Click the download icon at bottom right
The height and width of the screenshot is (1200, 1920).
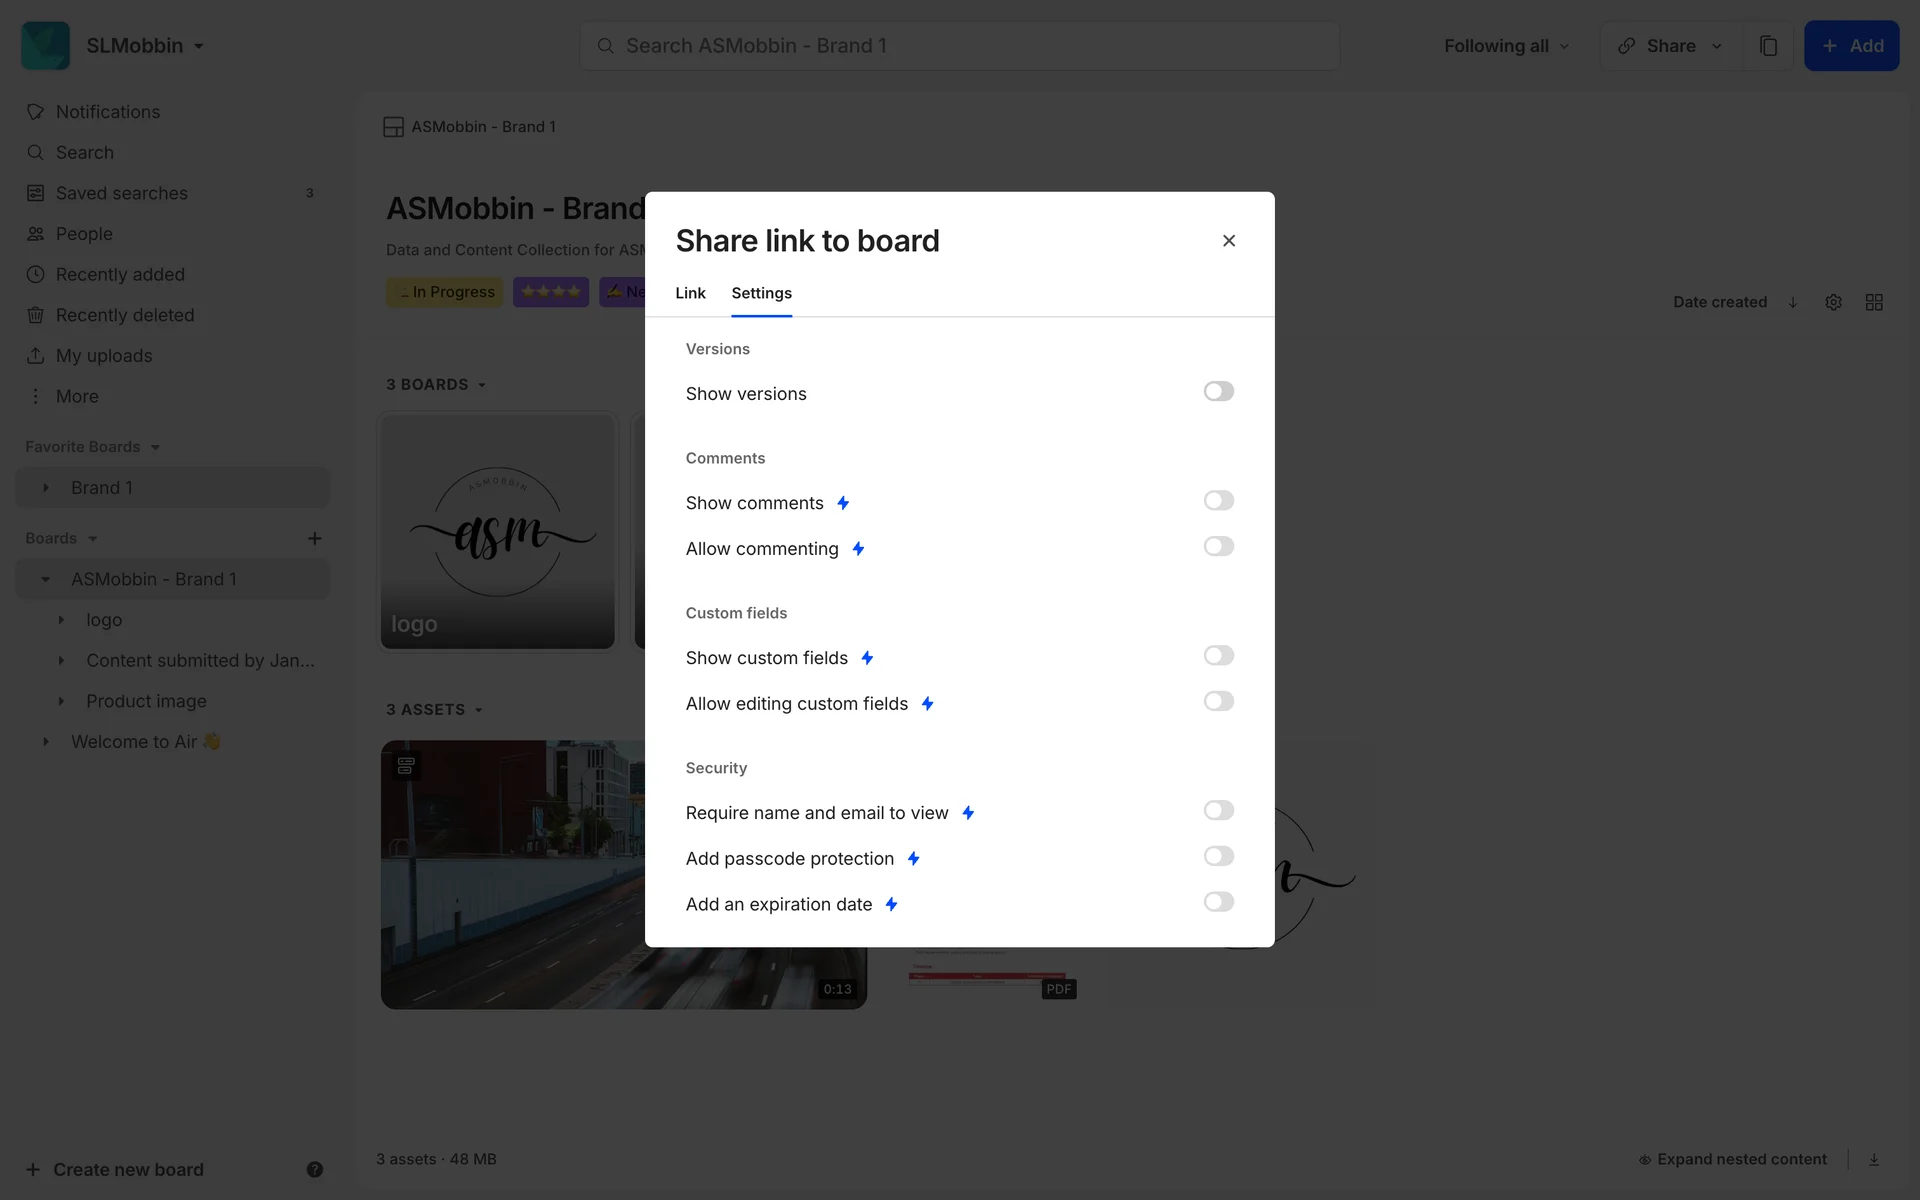click(x=1874, y=1159)
